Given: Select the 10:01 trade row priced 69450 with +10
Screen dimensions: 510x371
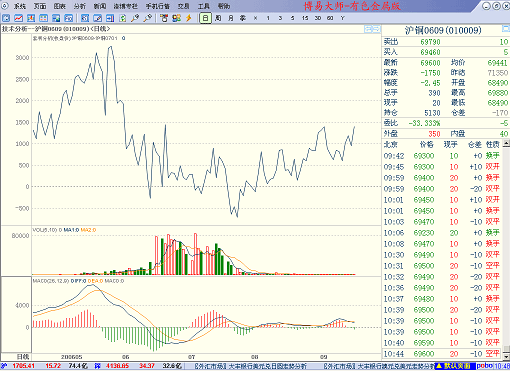Looking at the screenshot, I should tap(442, 200).
